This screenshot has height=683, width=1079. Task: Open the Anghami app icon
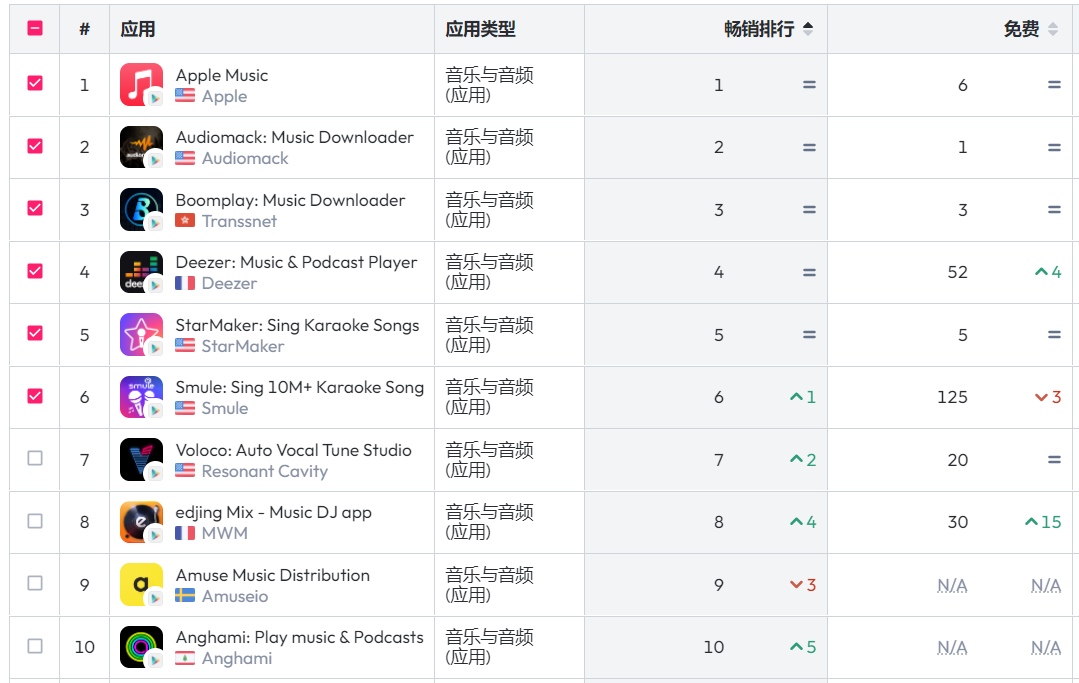(141, 647)
